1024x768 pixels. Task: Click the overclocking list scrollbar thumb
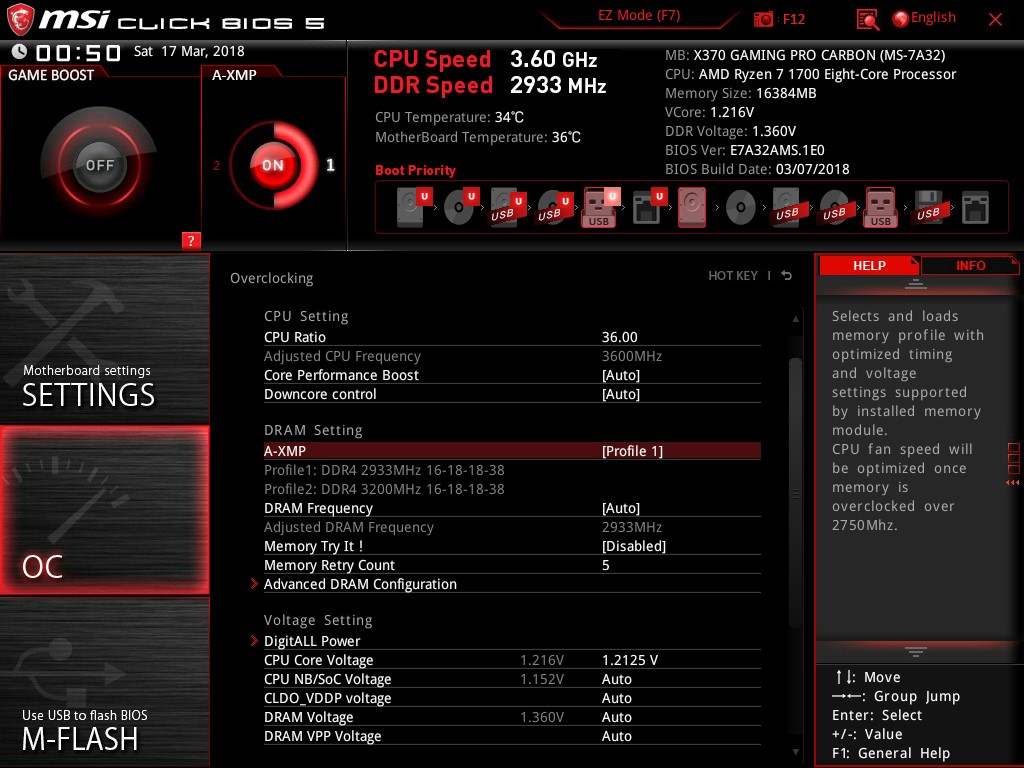pos(795,493)
